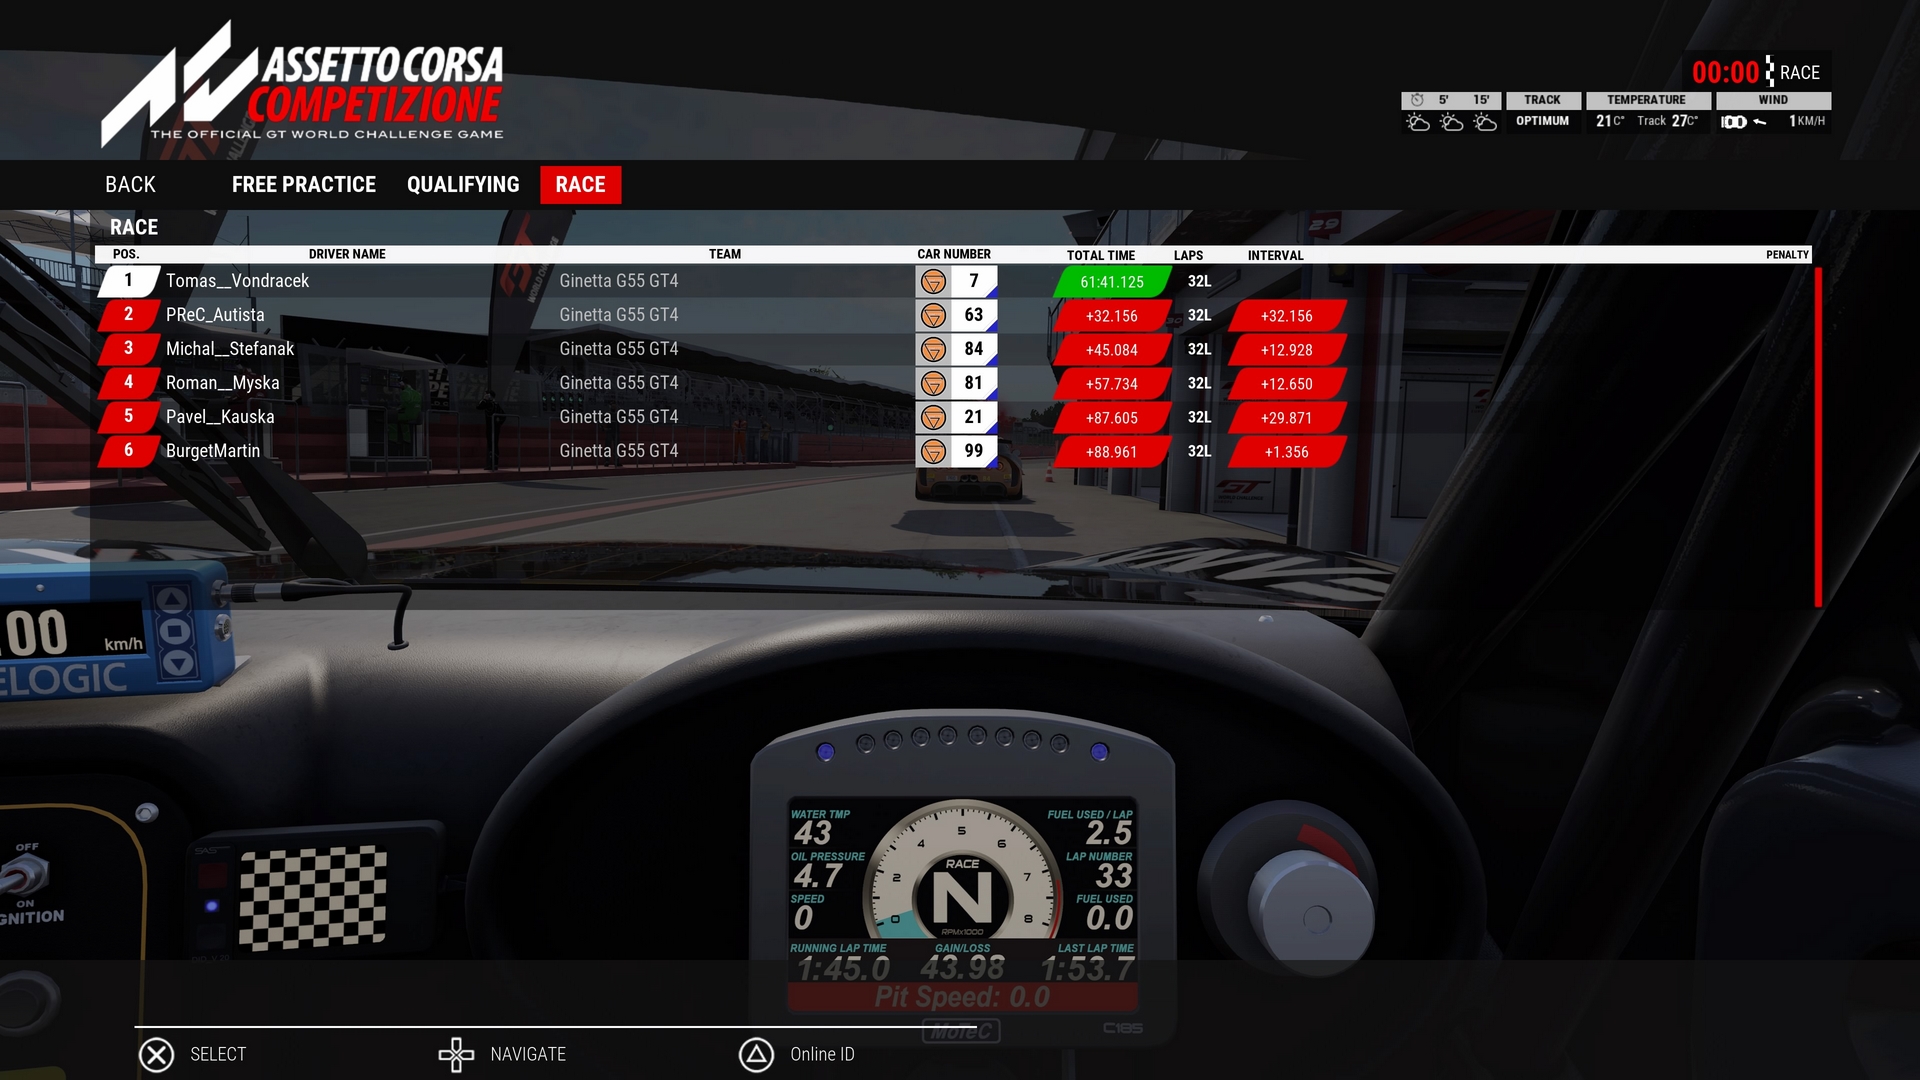This screenshot has height=1080, width=1920.
Task: Click the forecast clock icon
Action: pos(1417,100)
